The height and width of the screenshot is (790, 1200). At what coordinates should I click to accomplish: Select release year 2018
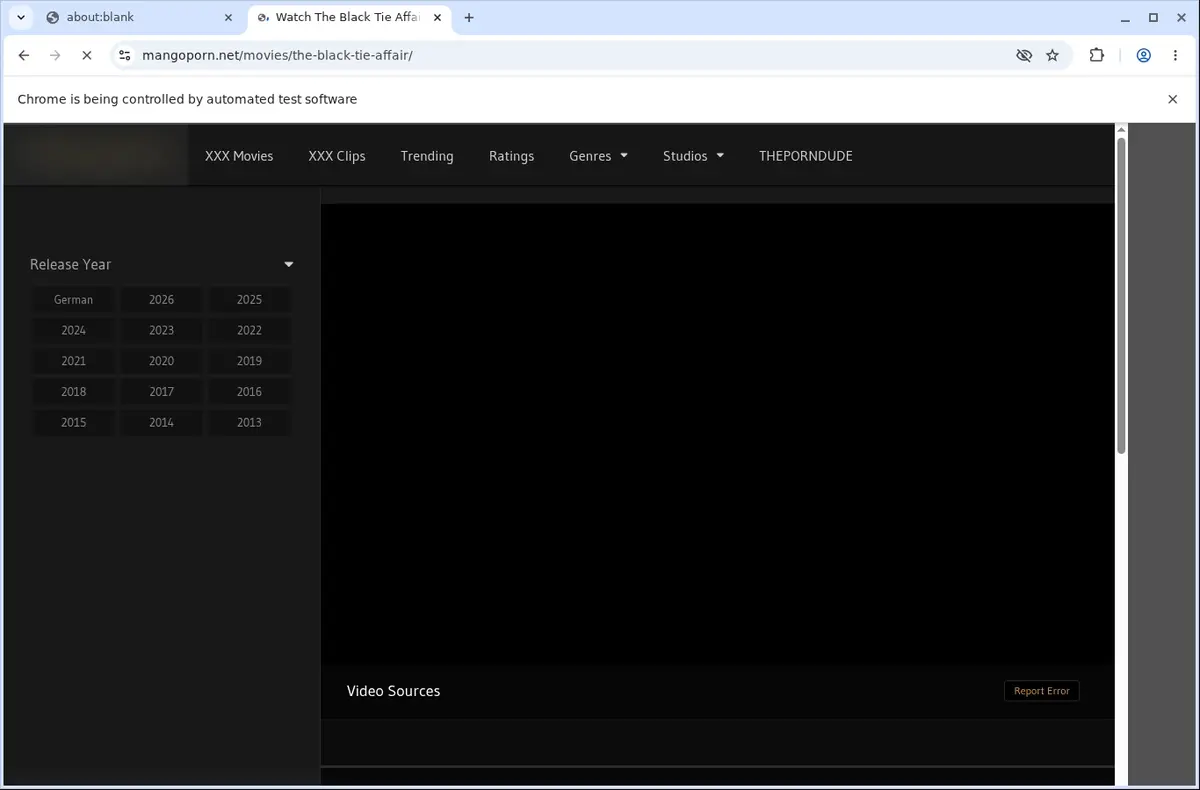[74, 392]
